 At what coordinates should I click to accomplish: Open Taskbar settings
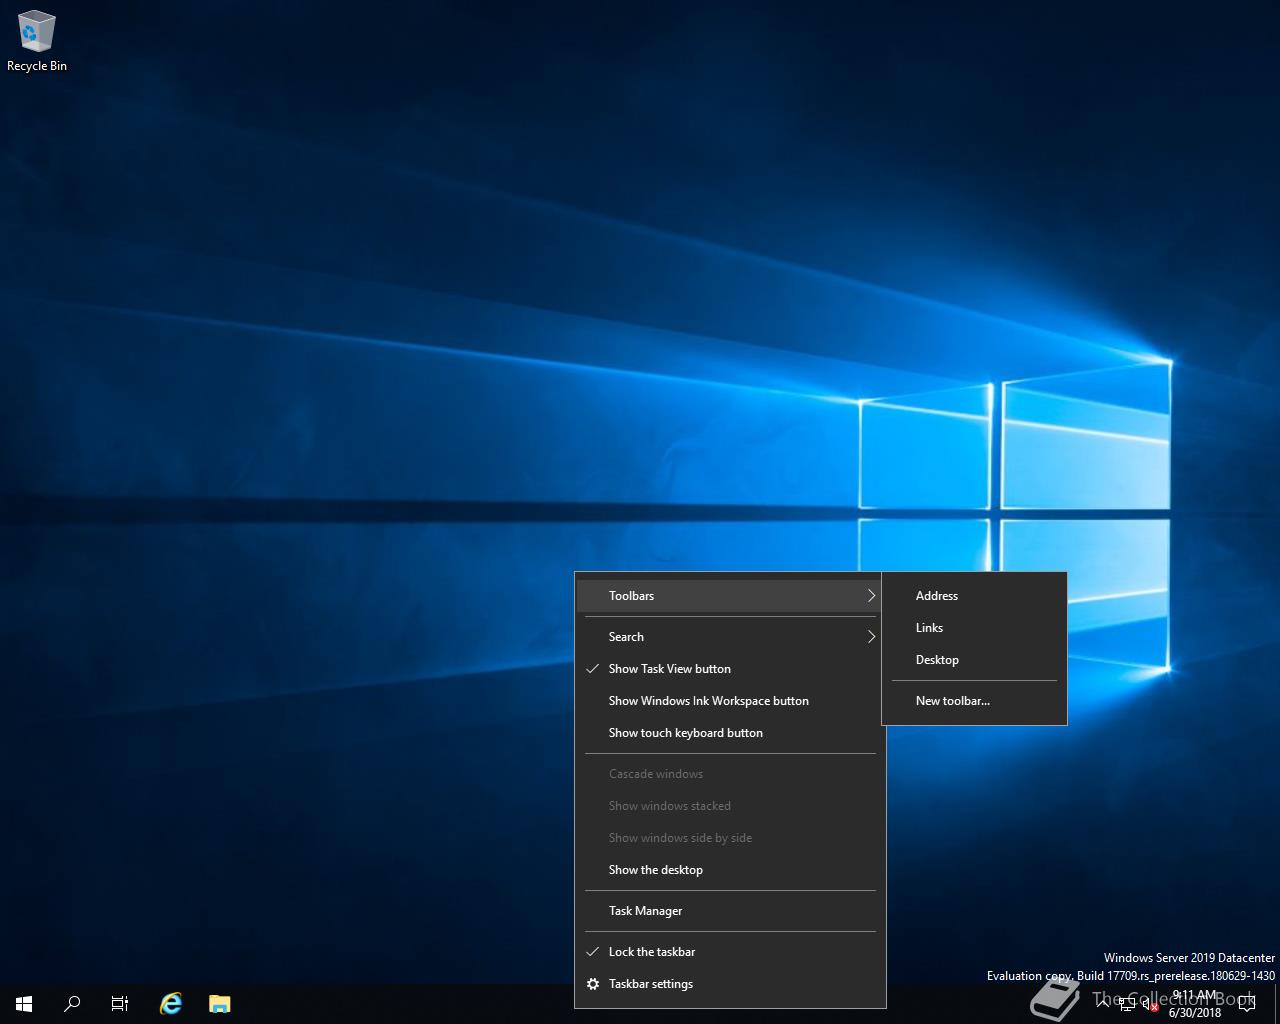coord(730,984)
